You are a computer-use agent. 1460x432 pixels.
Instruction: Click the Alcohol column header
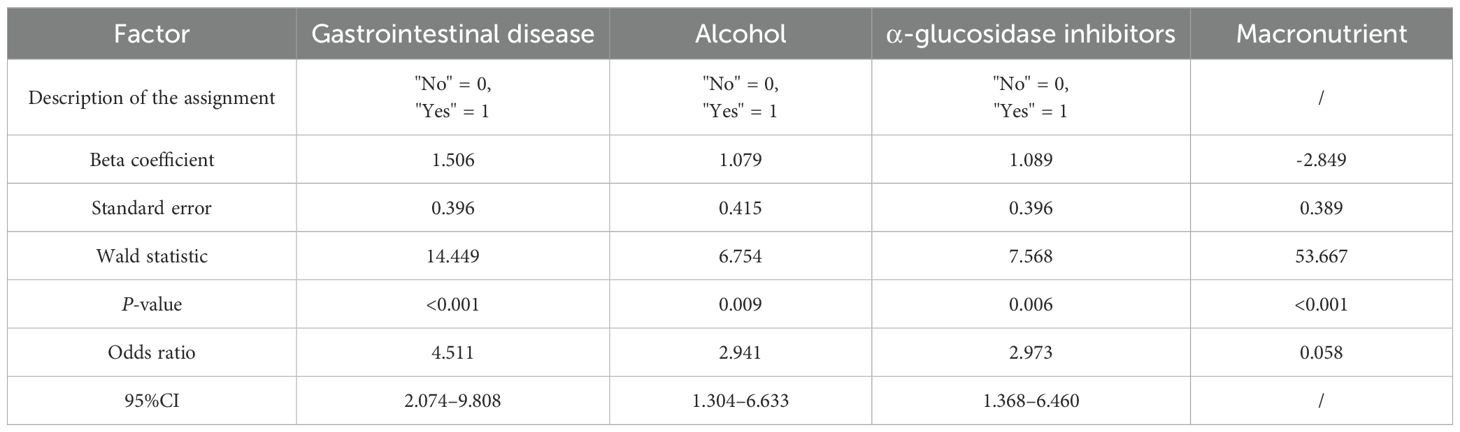[741, 33]
